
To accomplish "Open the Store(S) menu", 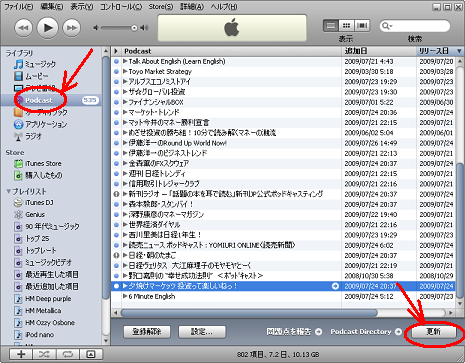I will (x=161, y=6).
